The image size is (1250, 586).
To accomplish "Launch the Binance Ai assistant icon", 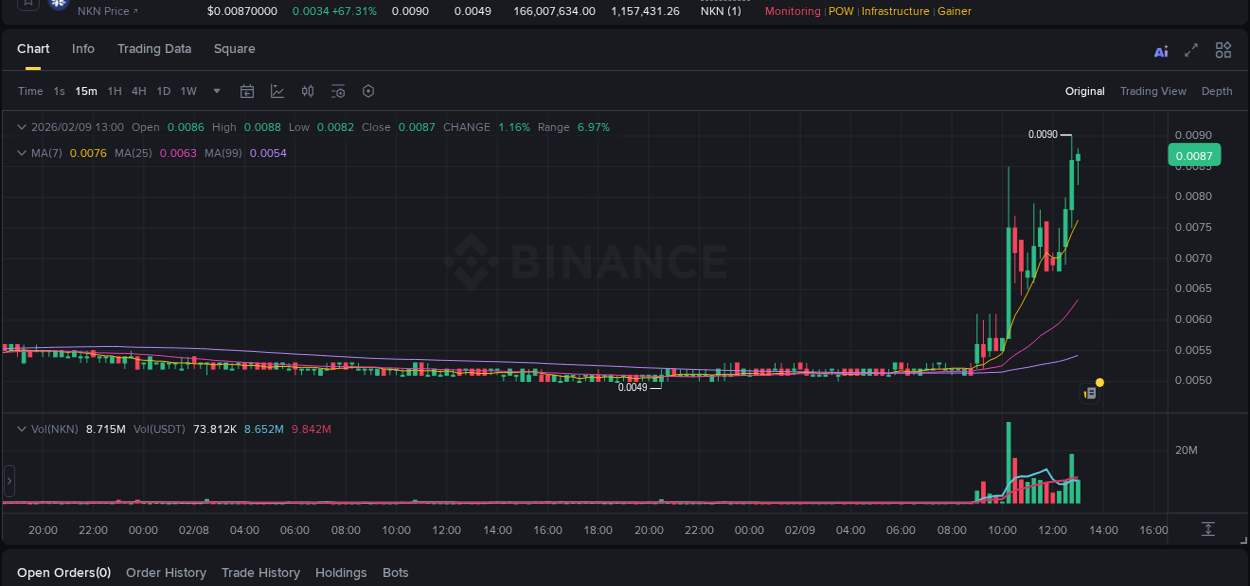I will 1161,50.
